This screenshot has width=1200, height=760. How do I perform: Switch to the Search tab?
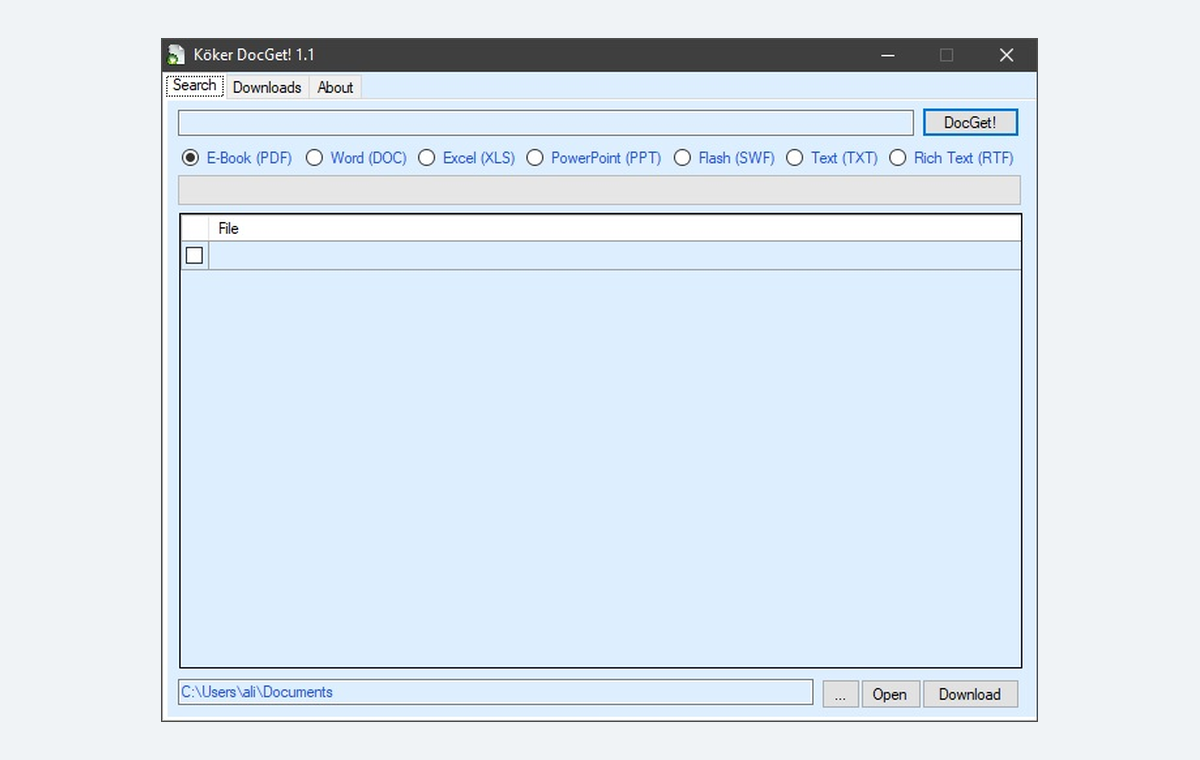pos(194,86)
